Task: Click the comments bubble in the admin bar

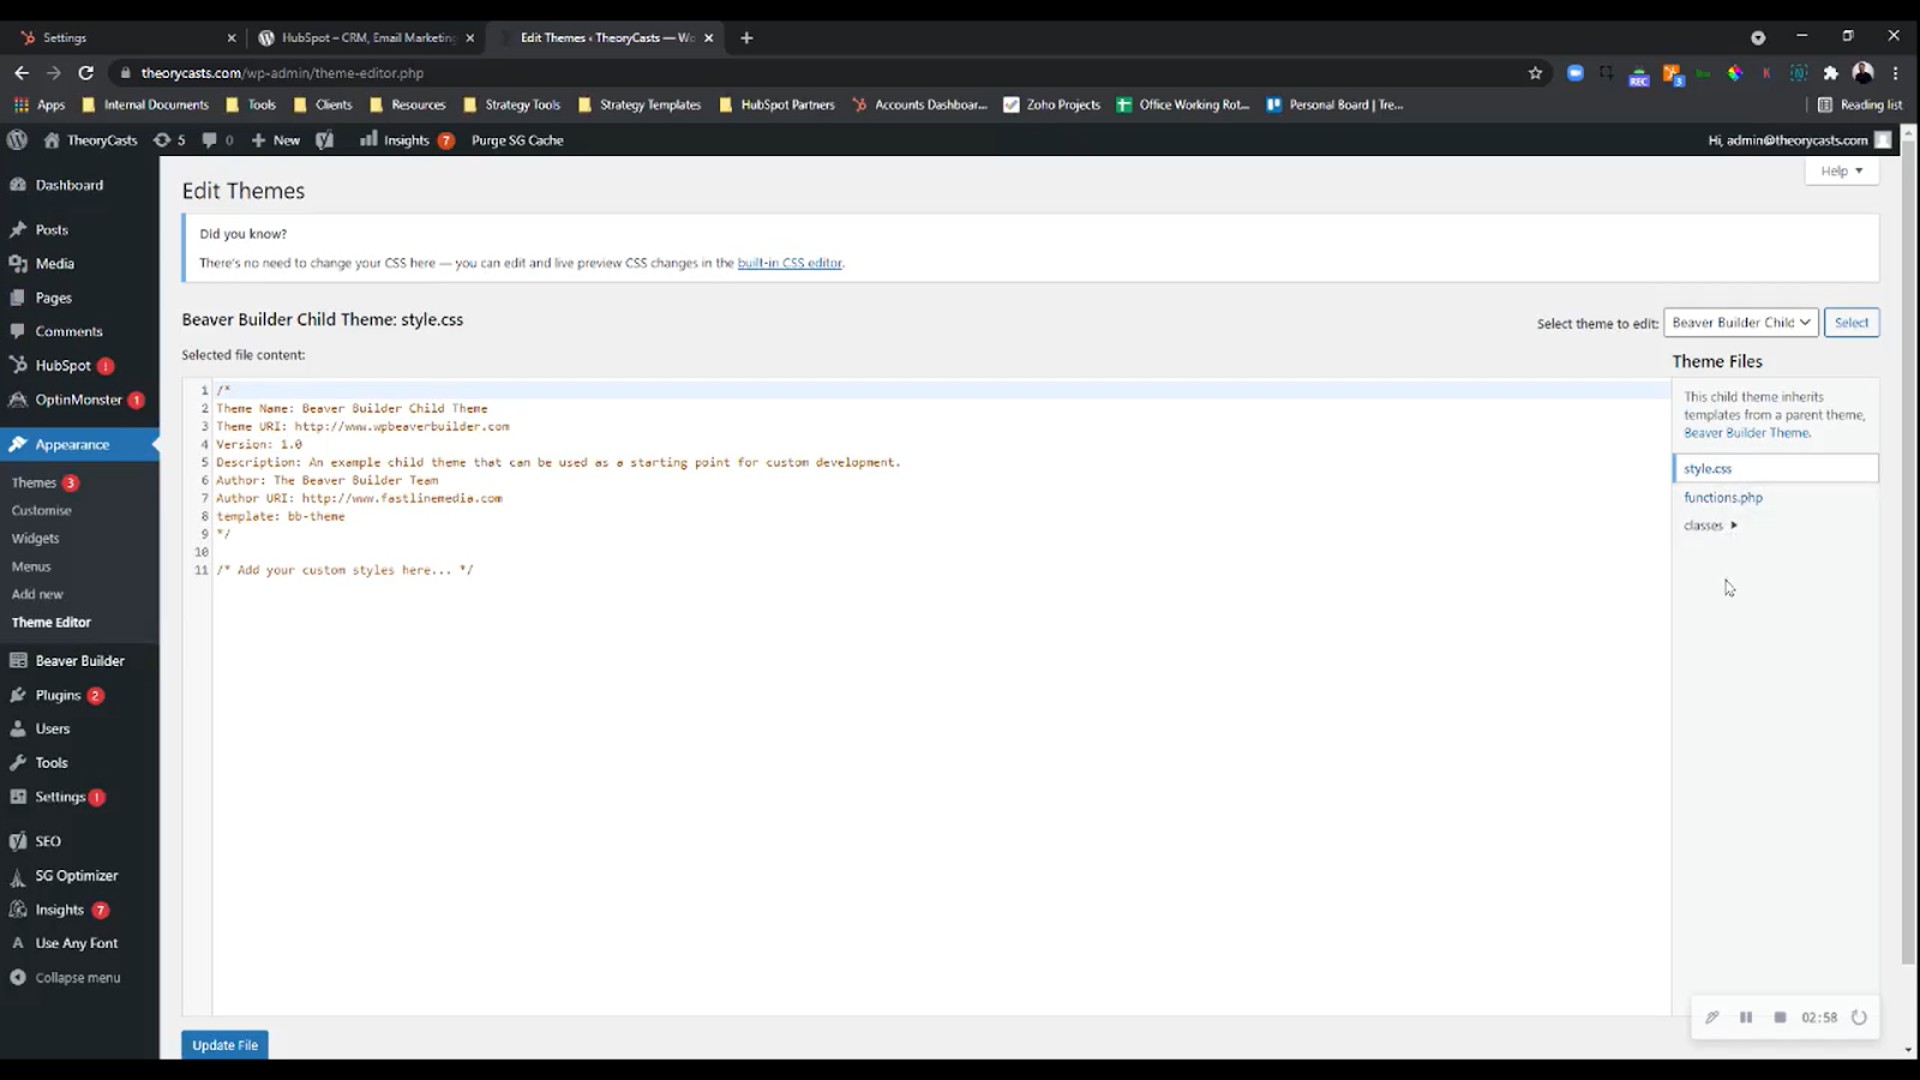Action: [209, 140]
